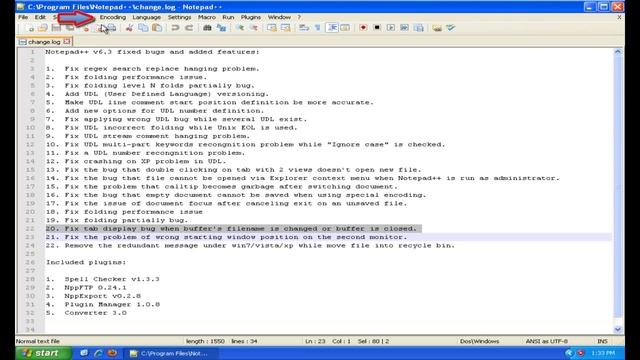Click the Dos\Windows line ending status entry
The height and width of the screenshot is (360, 640).
point(479,341)
